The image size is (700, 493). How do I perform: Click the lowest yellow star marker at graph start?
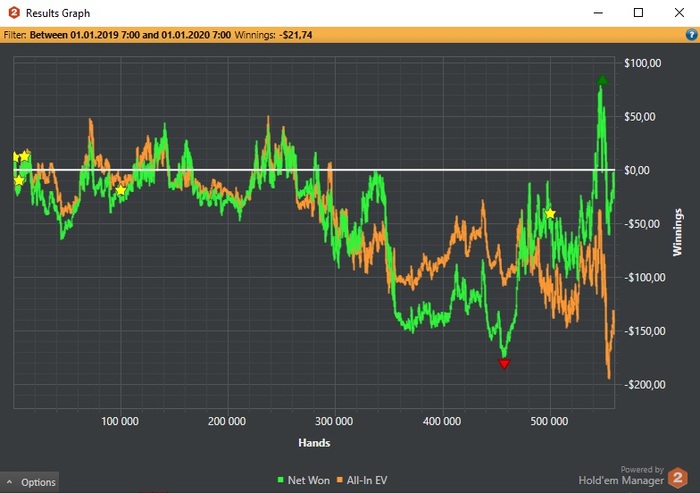point(19,181)
